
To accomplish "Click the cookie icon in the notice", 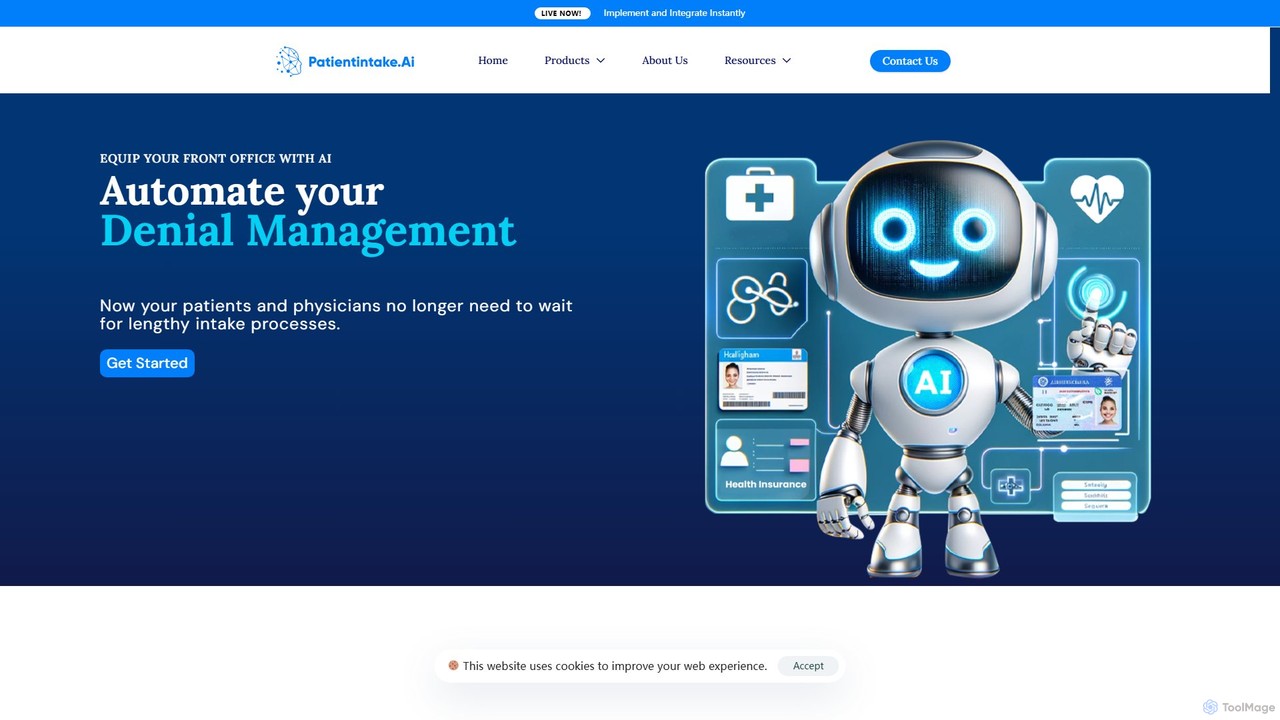I will coord(453,665).
